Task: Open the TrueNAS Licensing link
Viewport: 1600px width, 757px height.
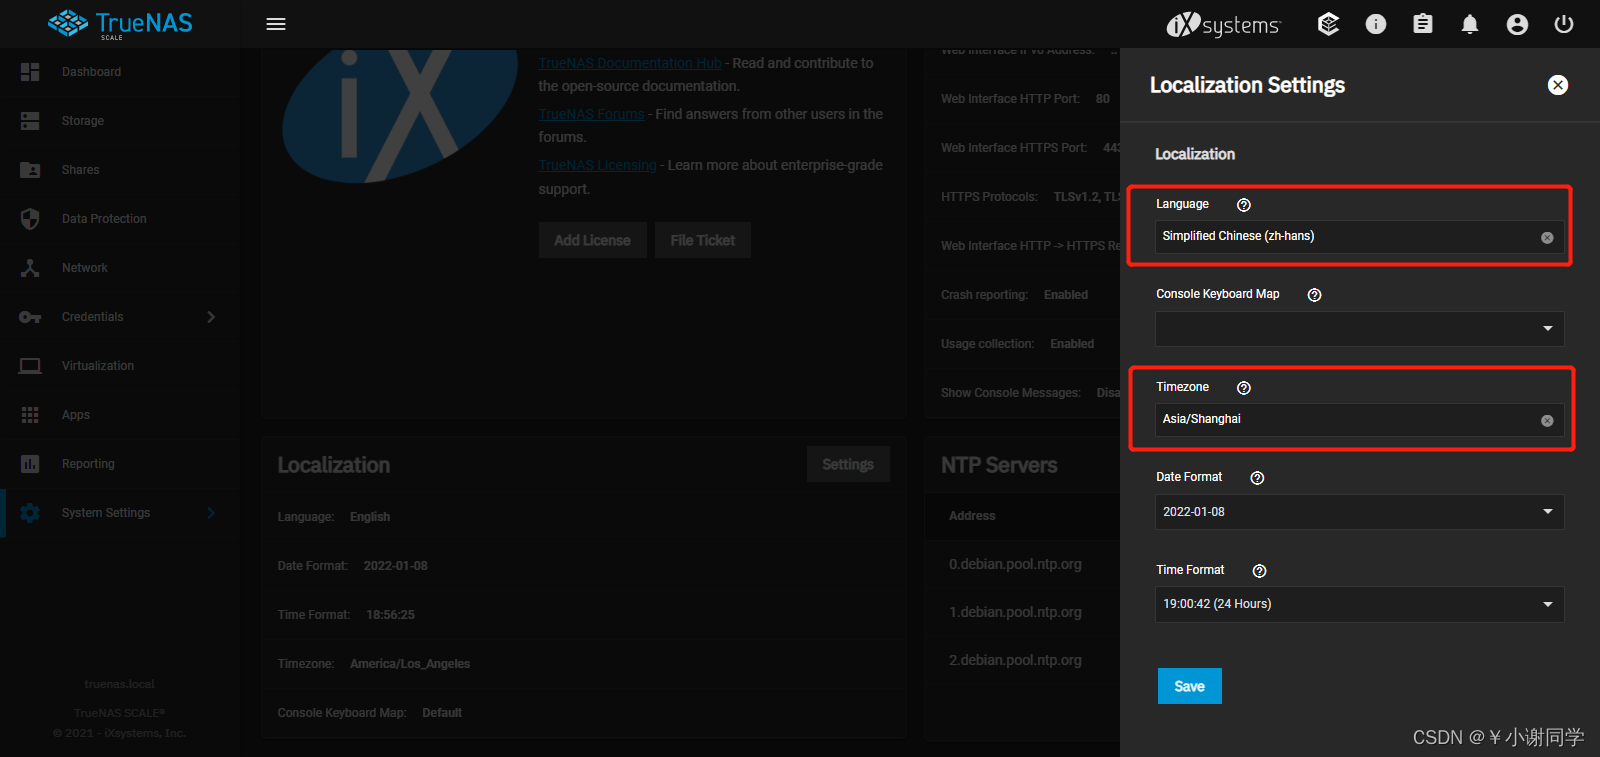Action: (597, 165)
